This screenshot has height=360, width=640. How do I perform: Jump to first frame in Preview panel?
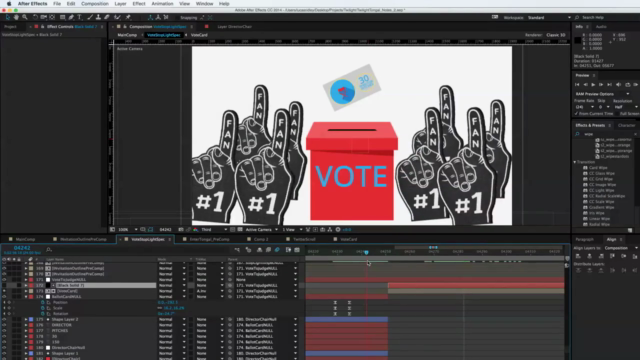577,84
